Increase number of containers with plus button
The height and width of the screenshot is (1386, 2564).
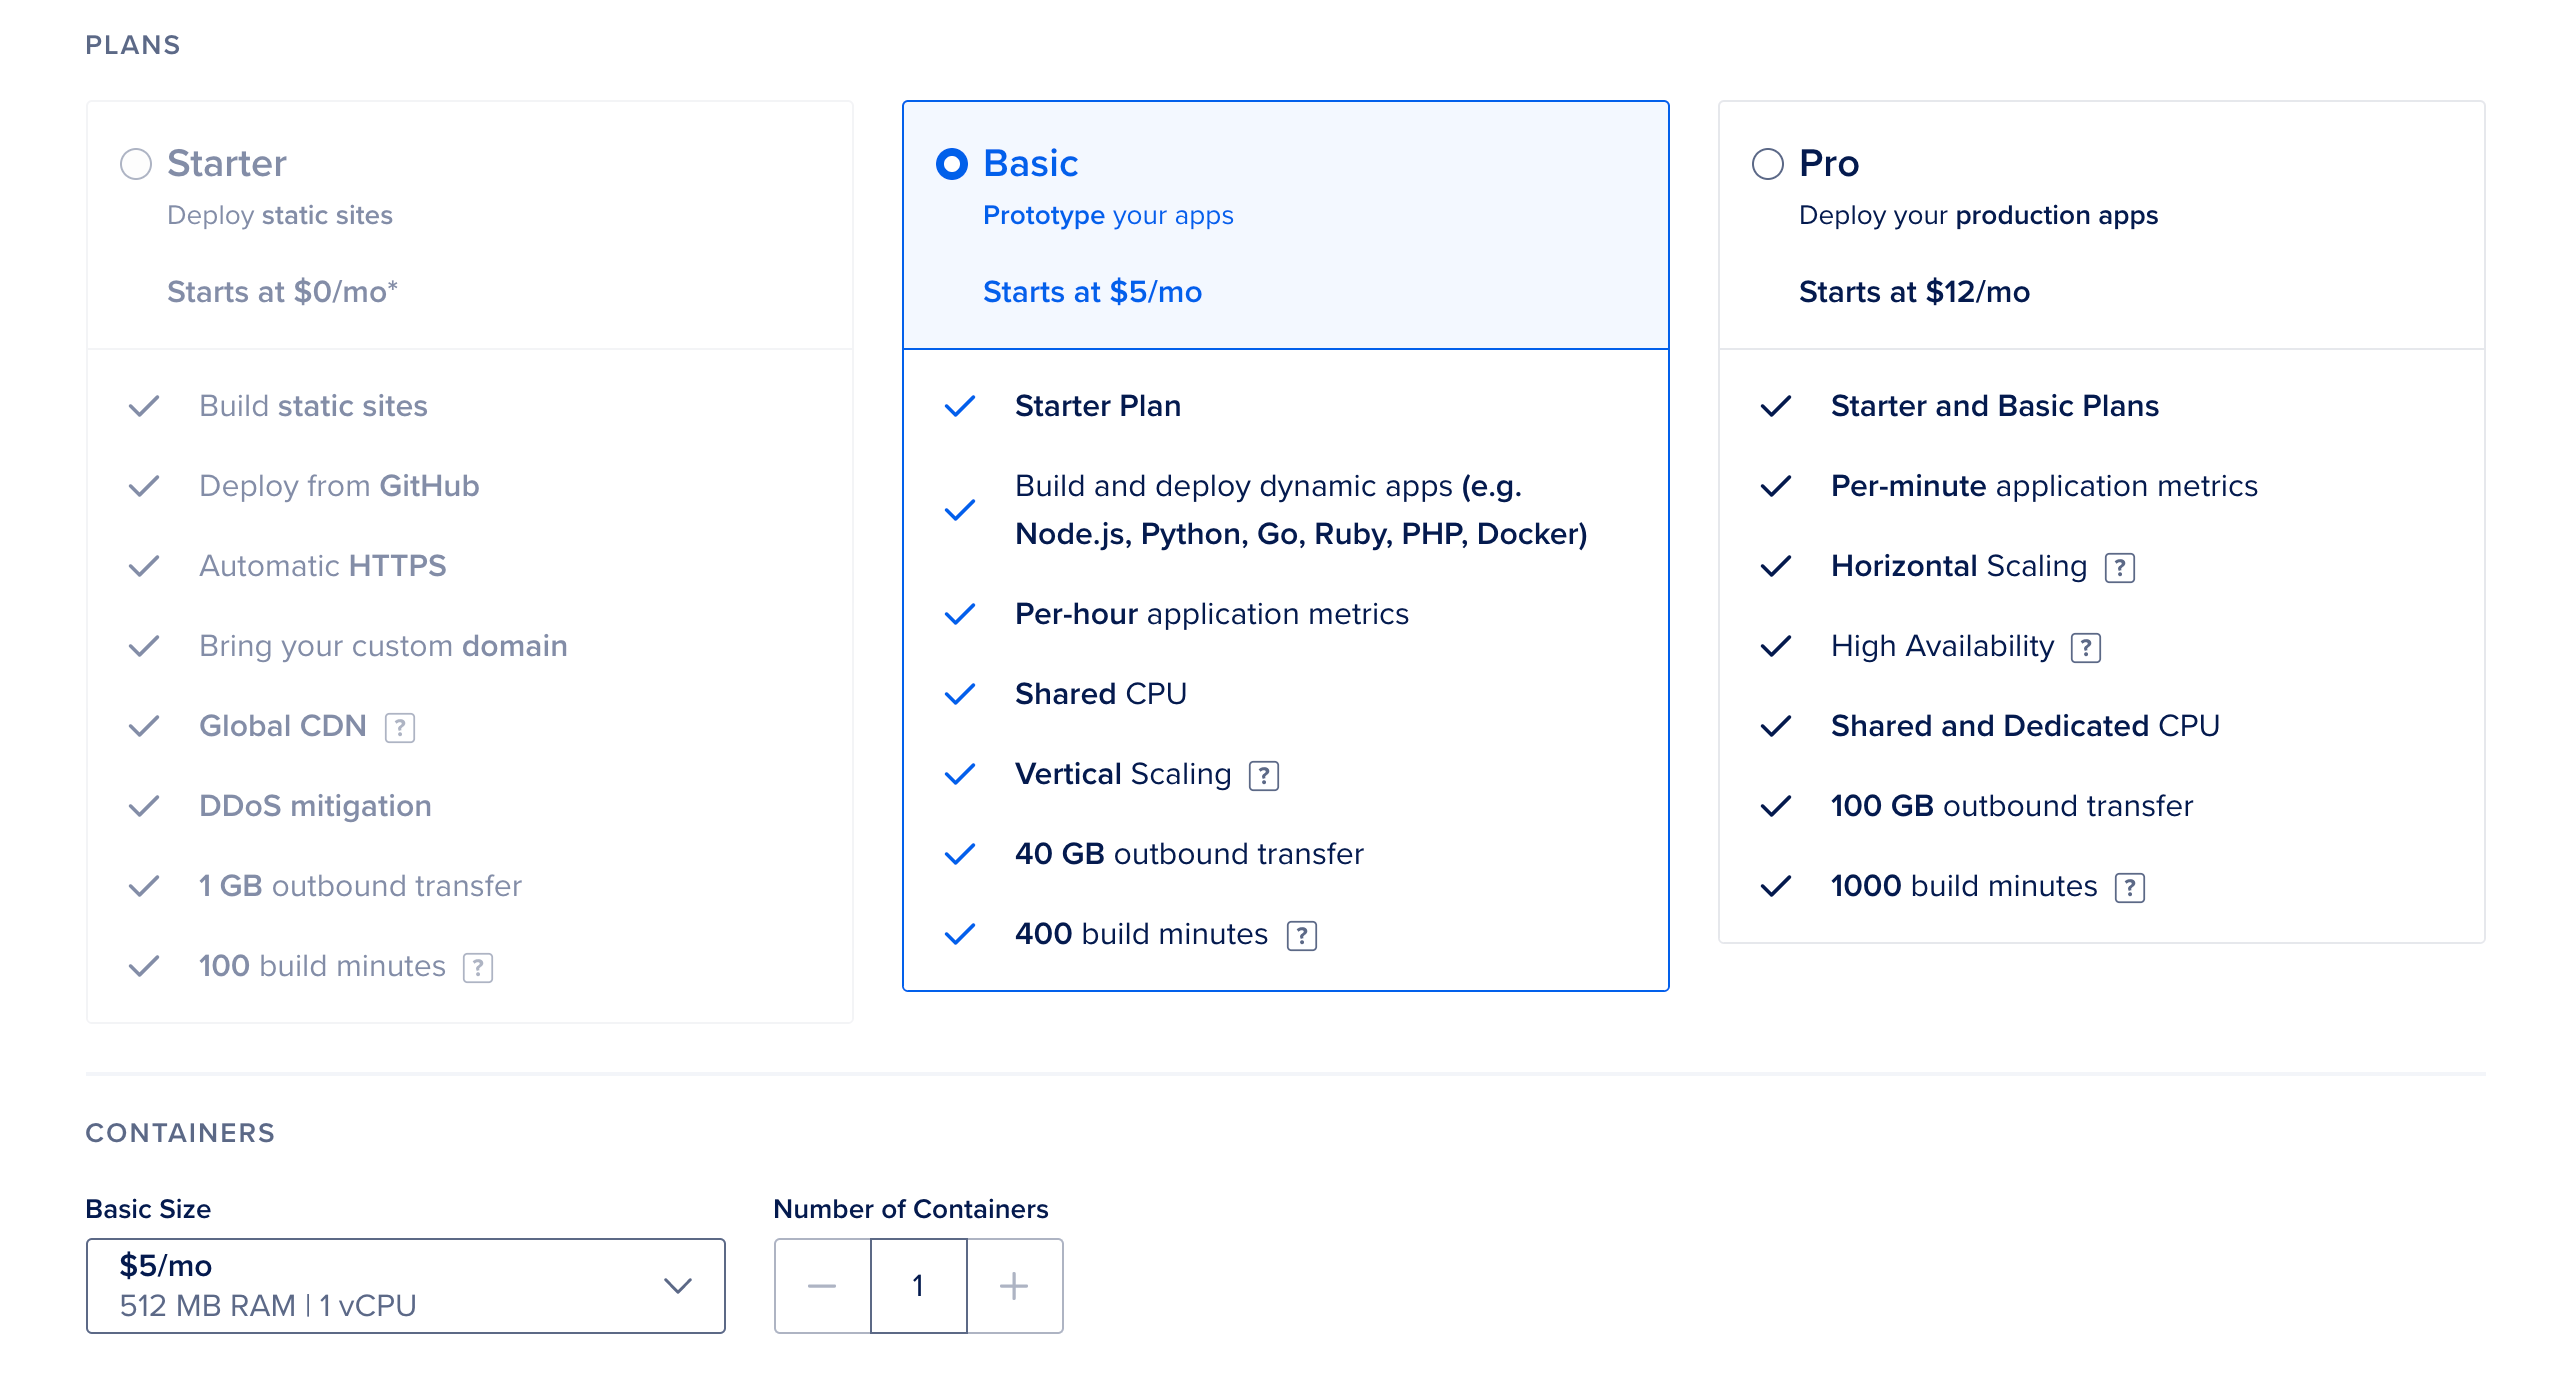[1014, 1286]
